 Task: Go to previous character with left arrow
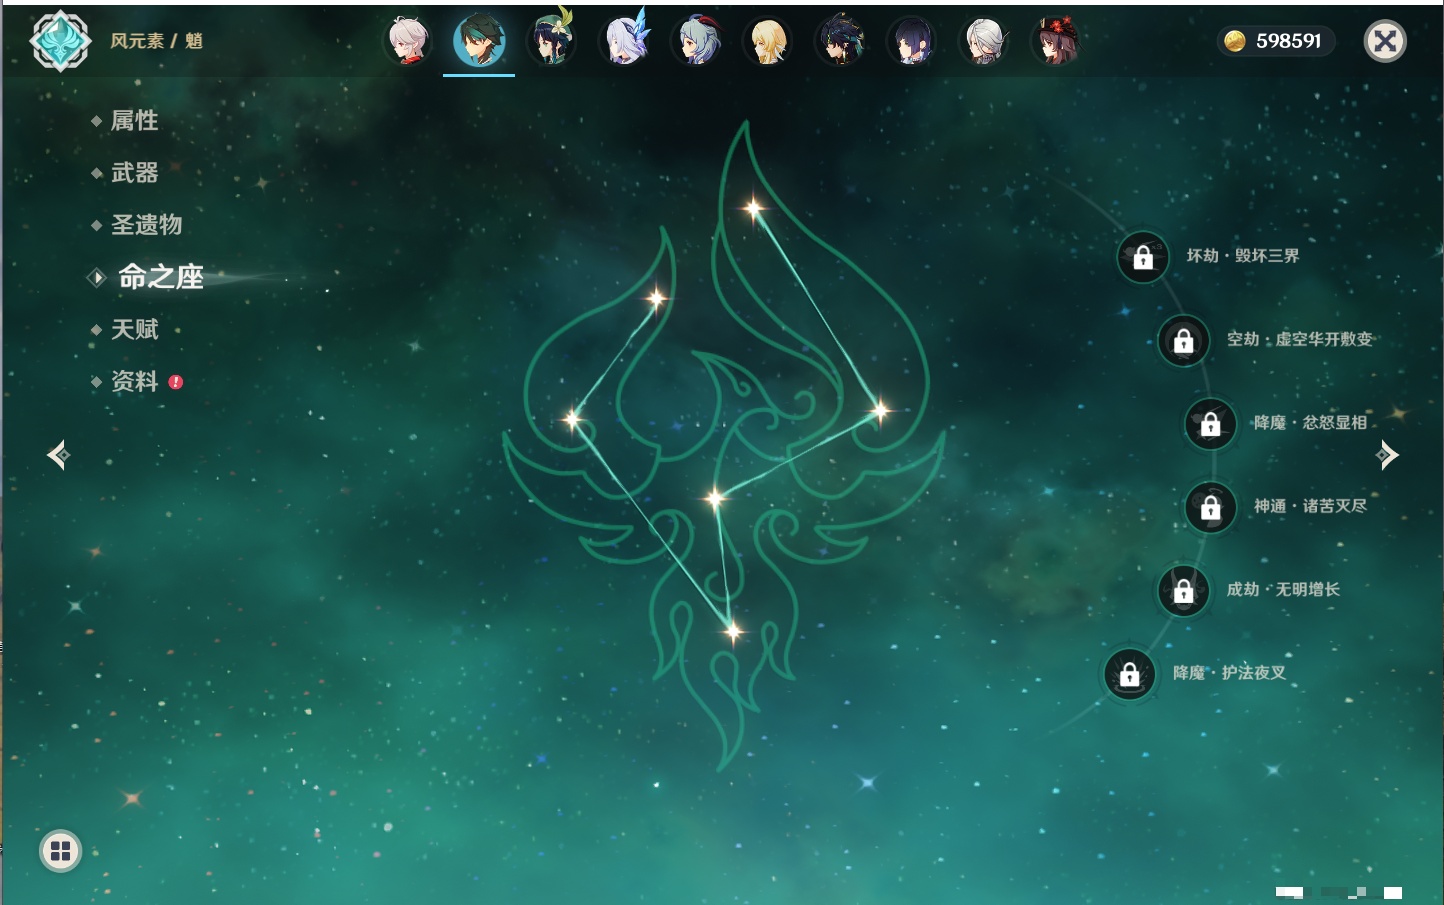click(58, 455)
